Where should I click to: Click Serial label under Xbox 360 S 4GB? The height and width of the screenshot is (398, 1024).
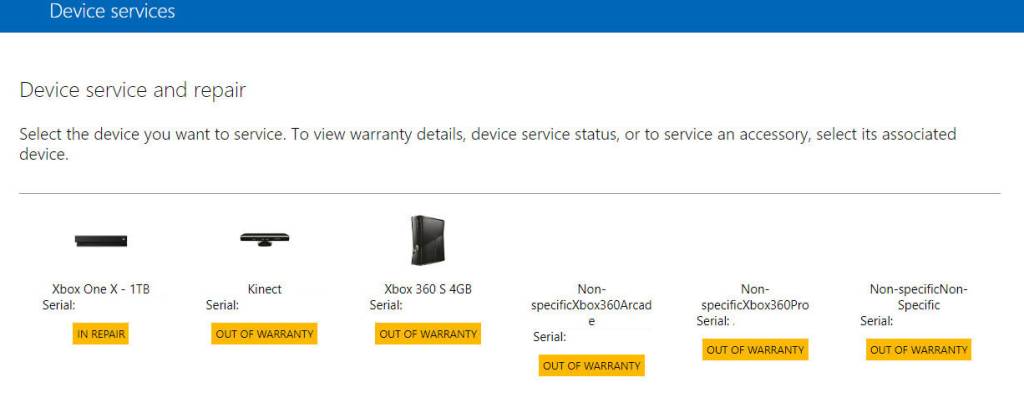point(387,305)
